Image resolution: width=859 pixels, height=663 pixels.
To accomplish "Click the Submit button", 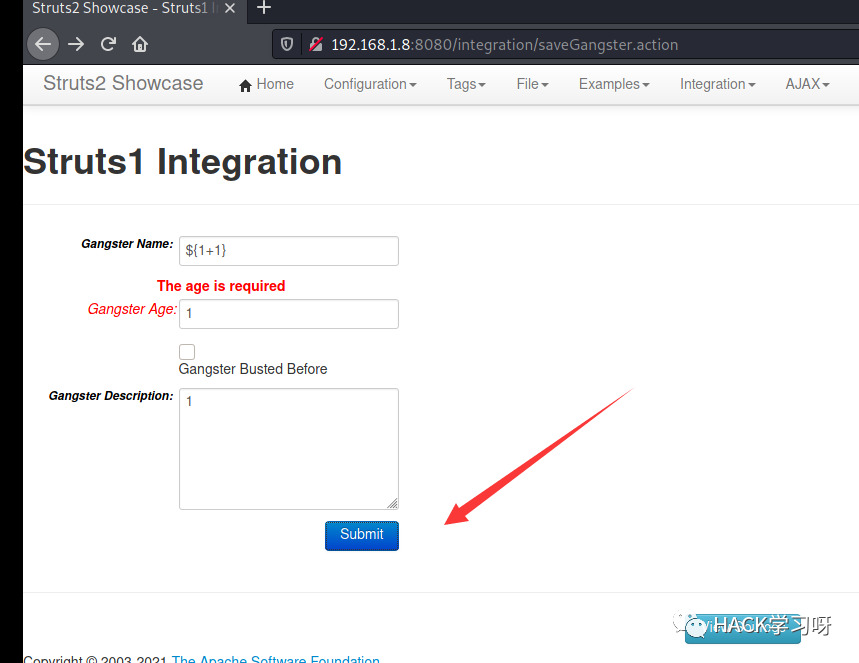I will click(362, 535).
